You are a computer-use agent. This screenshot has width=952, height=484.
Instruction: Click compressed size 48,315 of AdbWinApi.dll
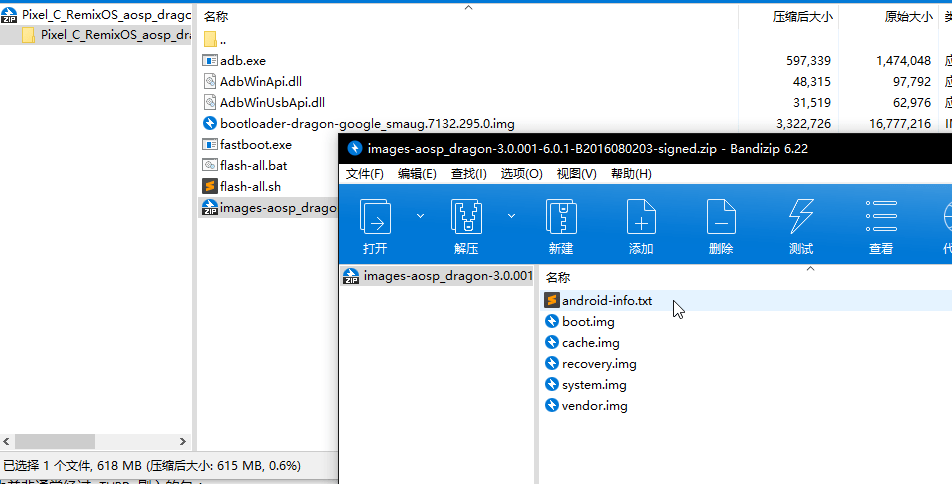click(812, 81)
